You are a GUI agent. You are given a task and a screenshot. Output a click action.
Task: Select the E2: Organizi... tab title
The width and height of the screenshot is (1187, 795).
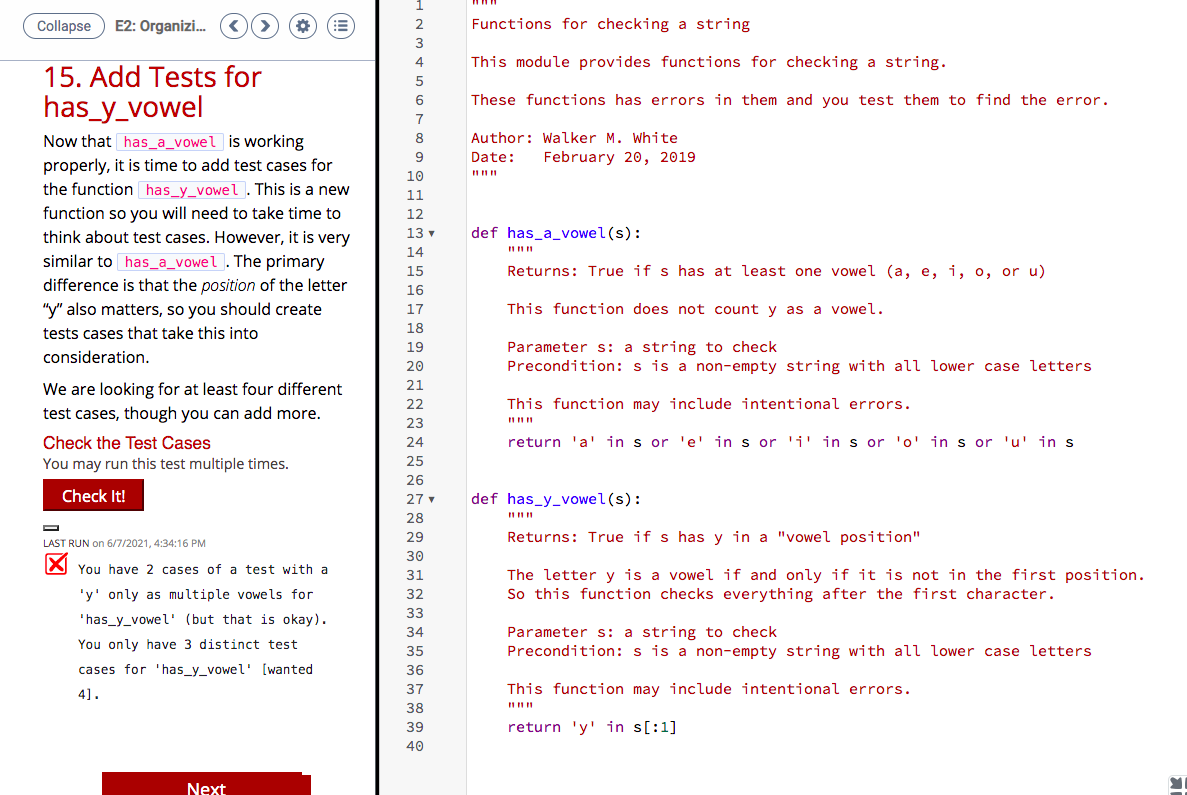click(160, 26)
